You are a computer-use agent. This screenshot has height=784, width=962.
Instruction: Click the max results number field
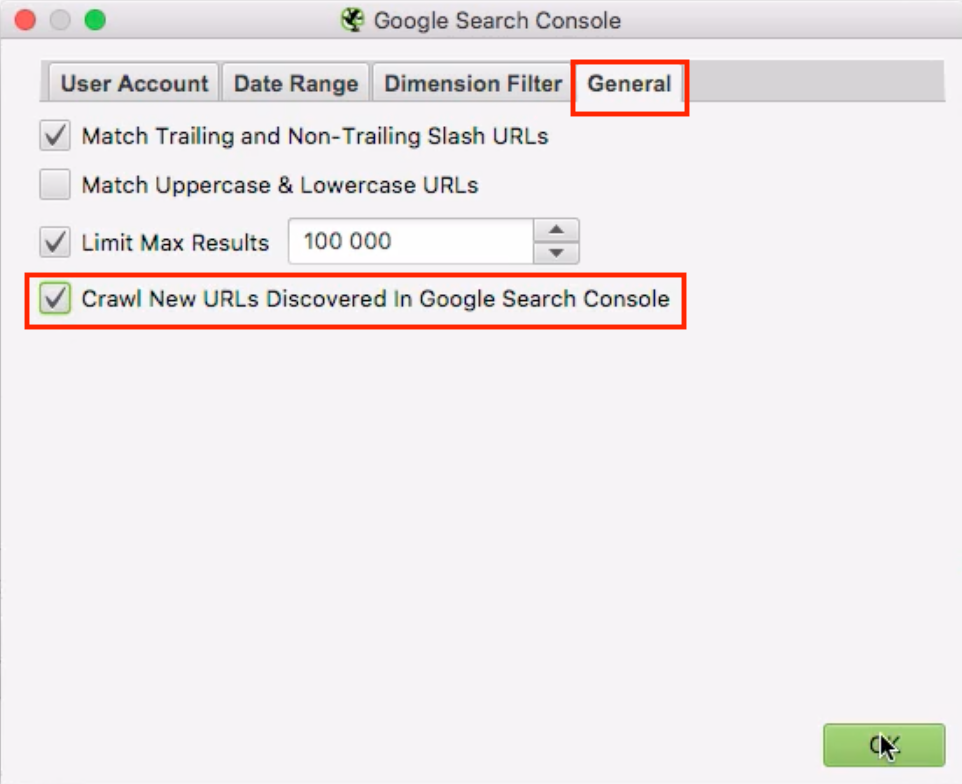tap(410, 241)
